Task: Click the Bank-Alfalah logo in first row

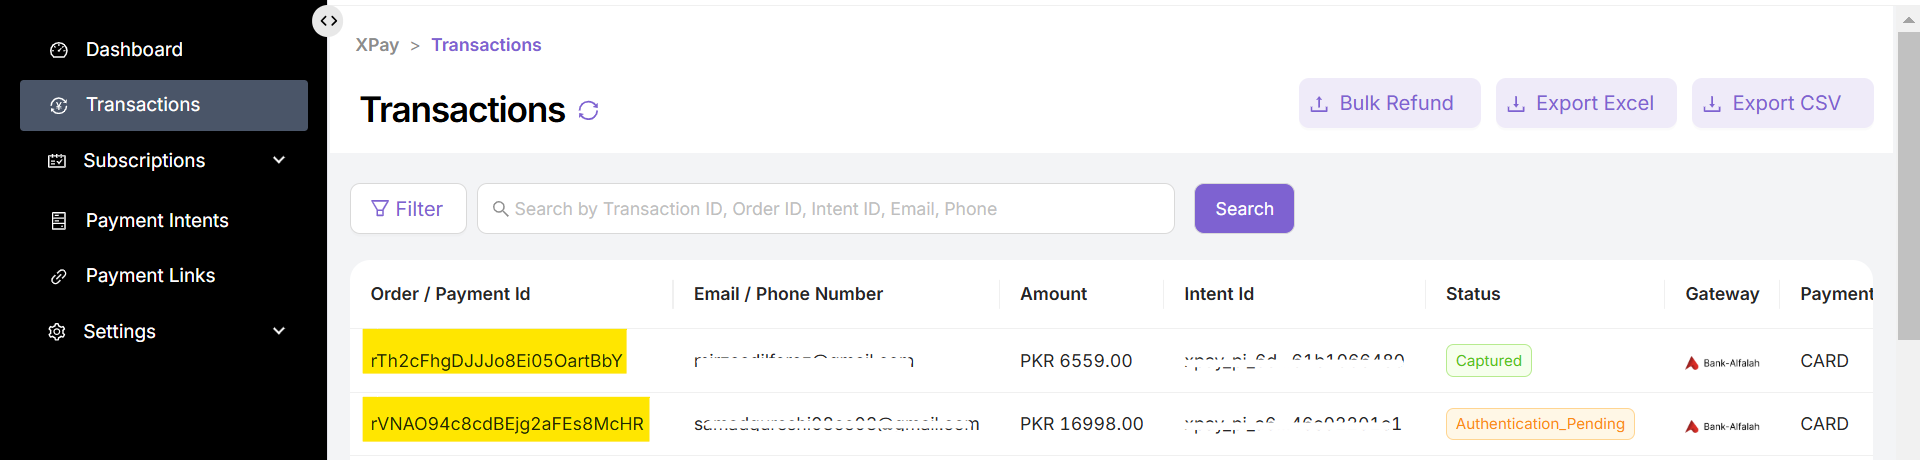Action: pos(1722,363)
